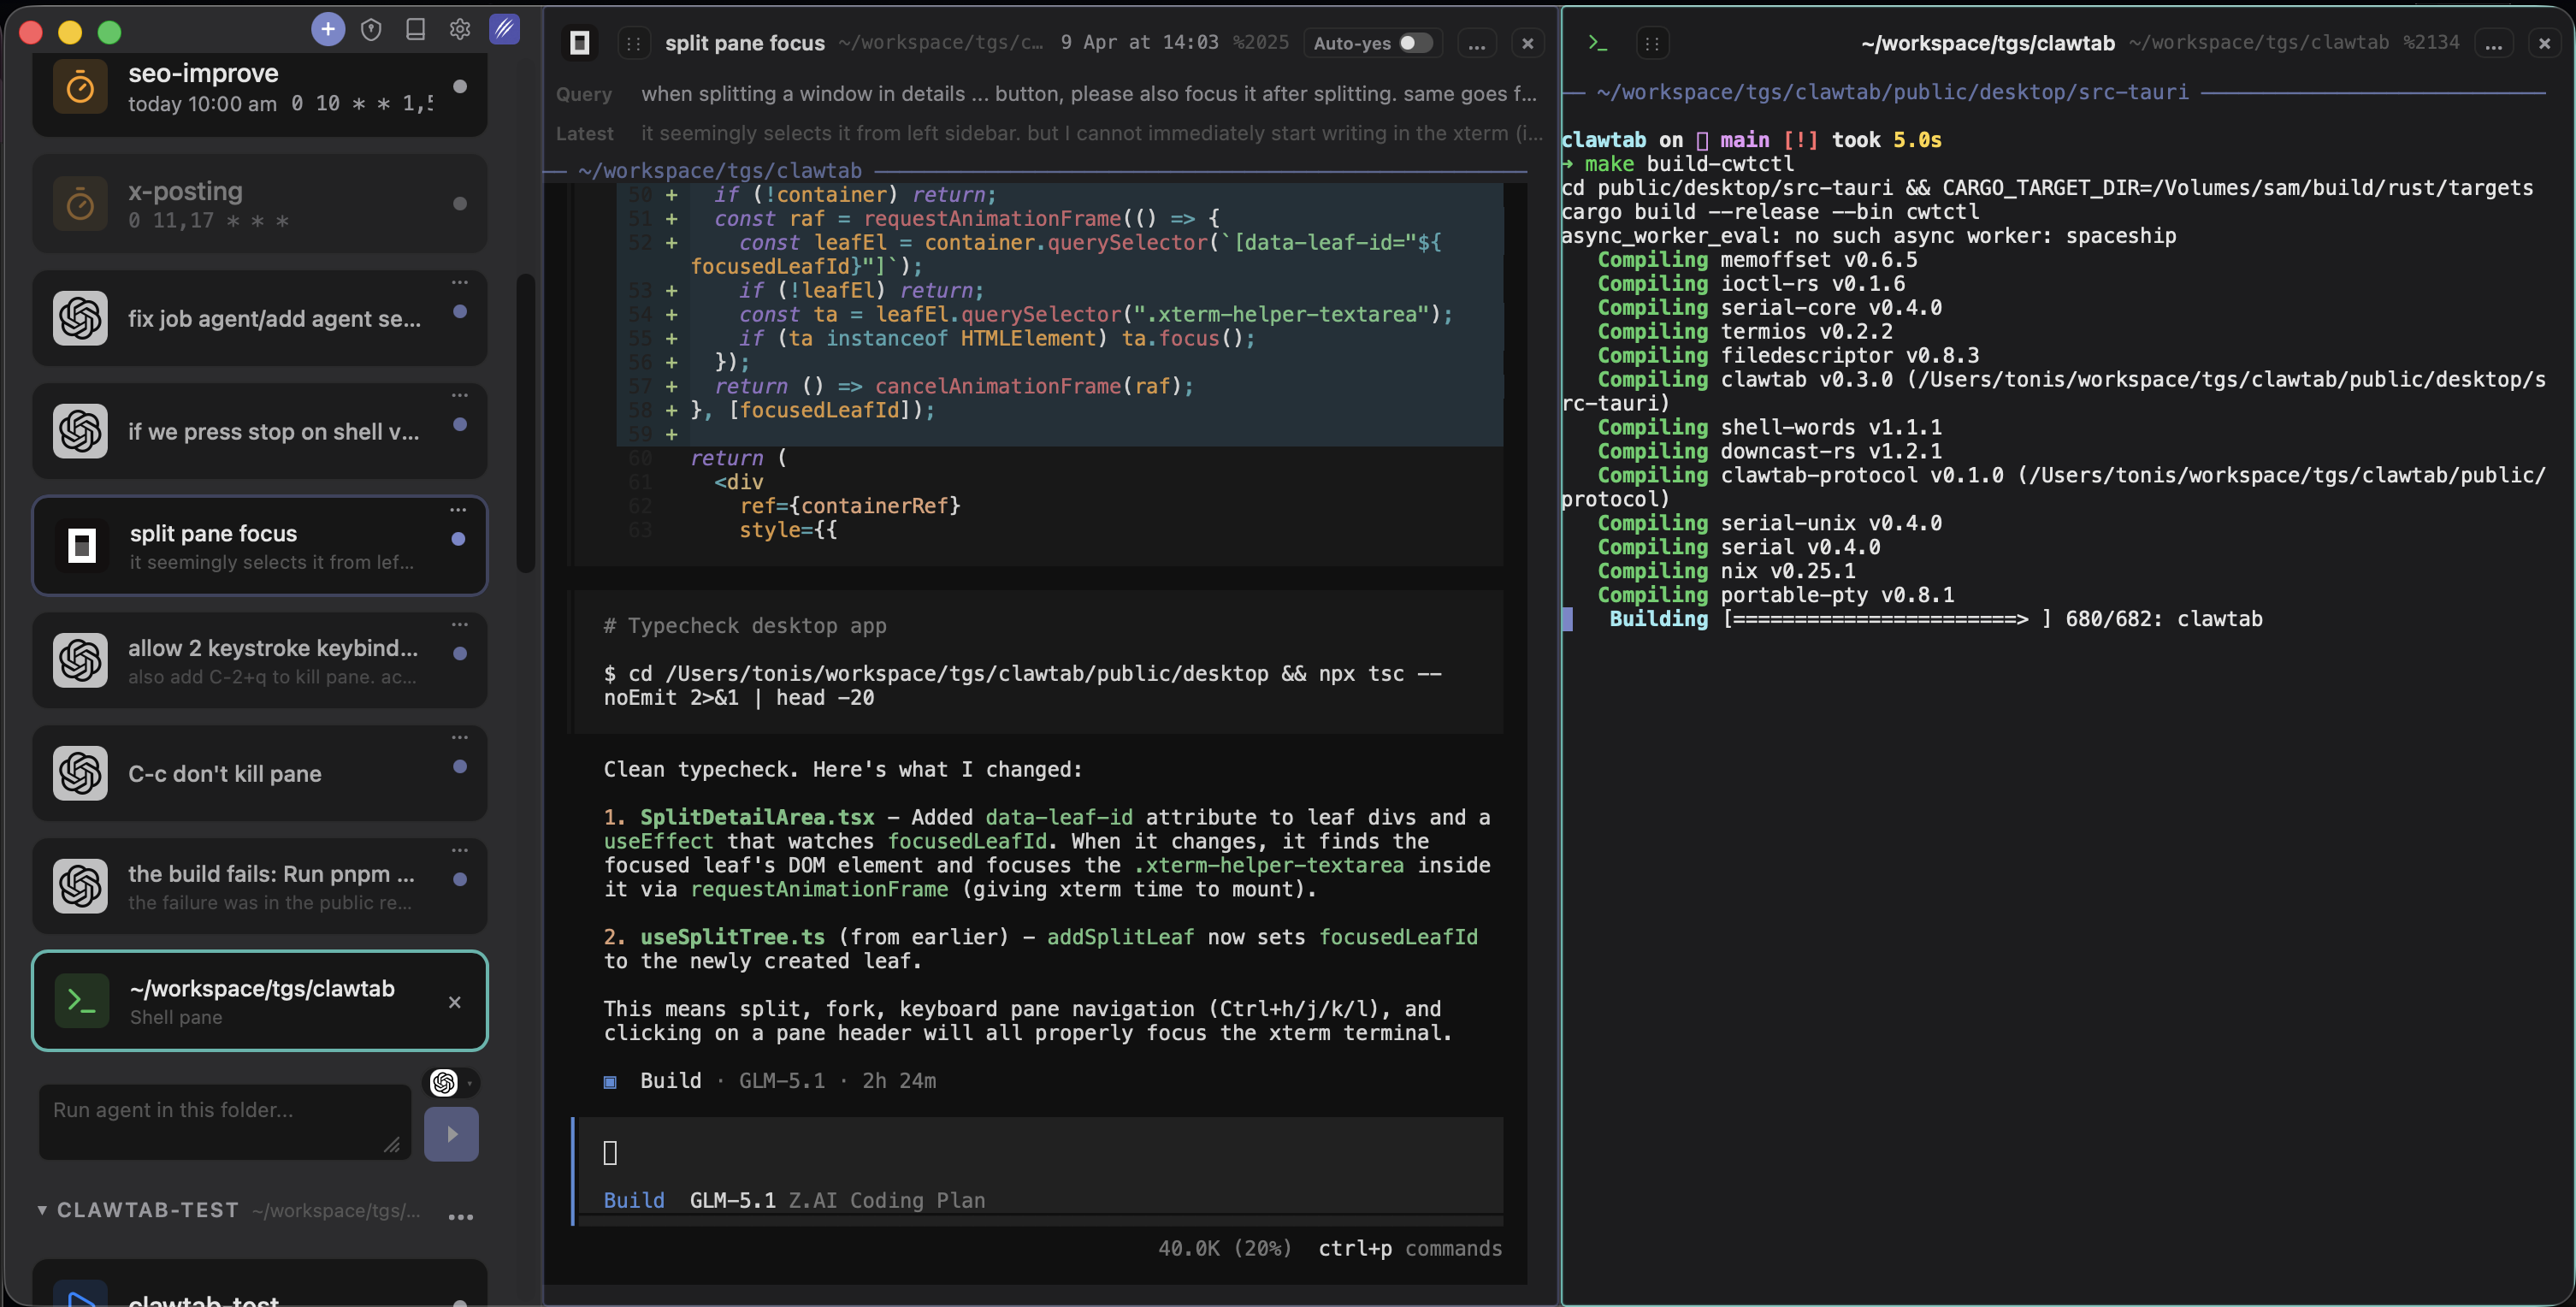Click the terminal icon on the Shell pane entry
The width and height of the screenshot is (2576, 1307).
click(x=80, y=1000)
